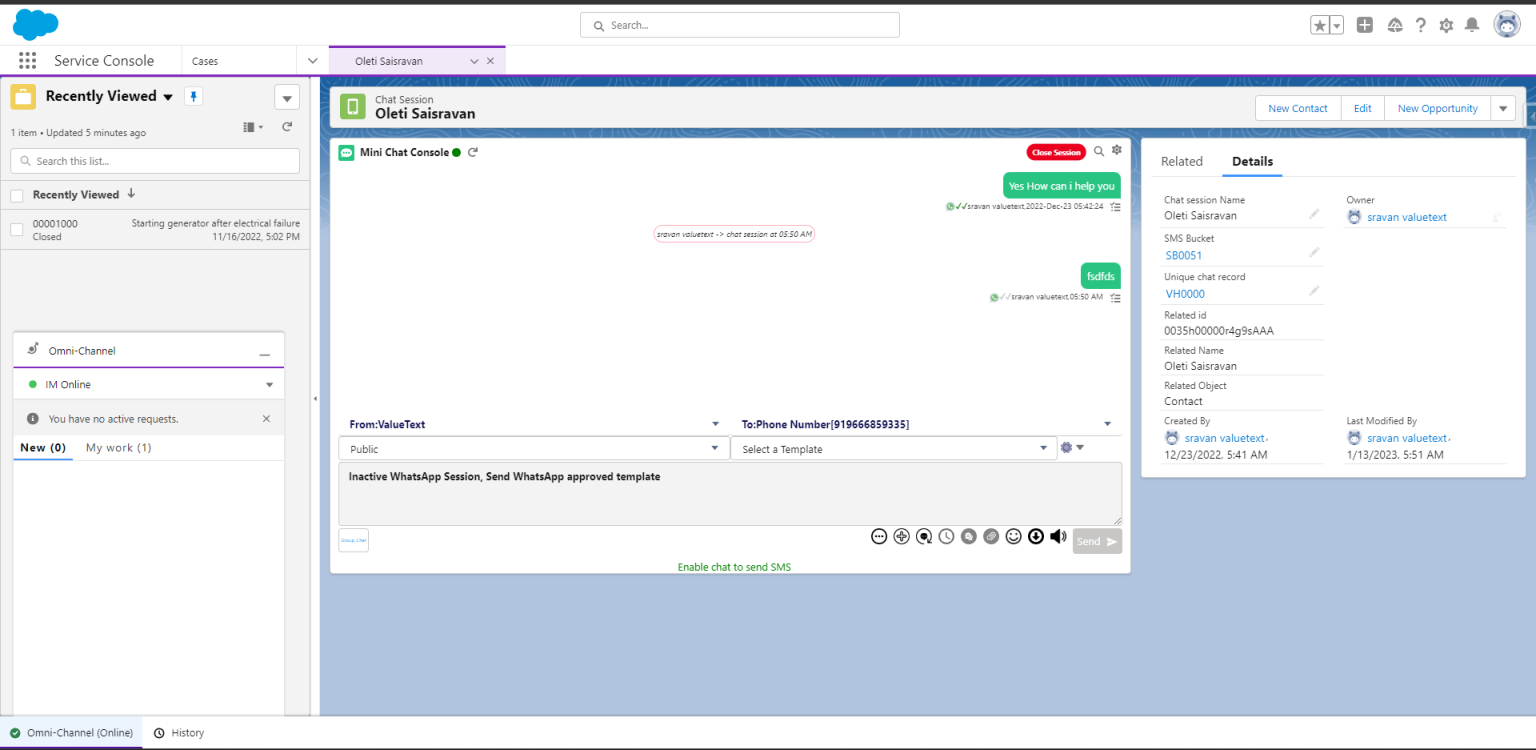Select the clock scheduling icon in composer toolbar
The image size is (1536, 750).
946,536
